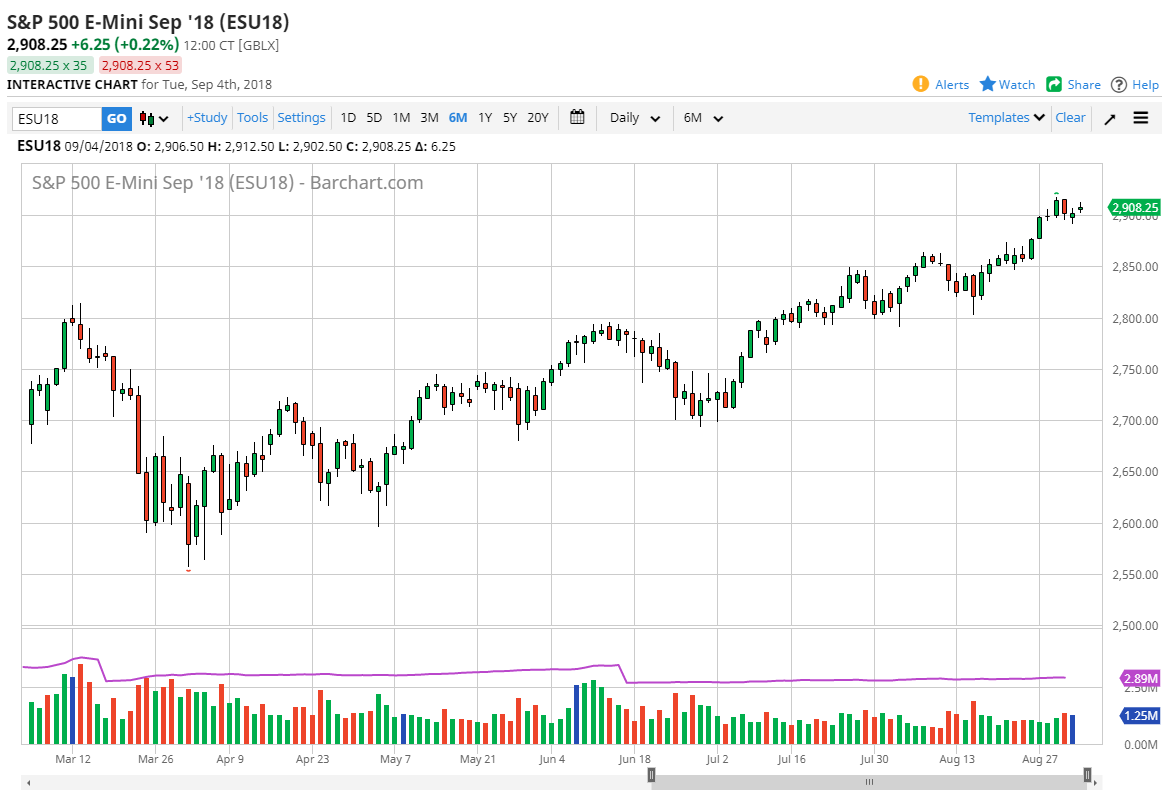This screenshot has width=1168, height=802.
Task: Click the candlestick chart type icon
Action: (146, 117)
